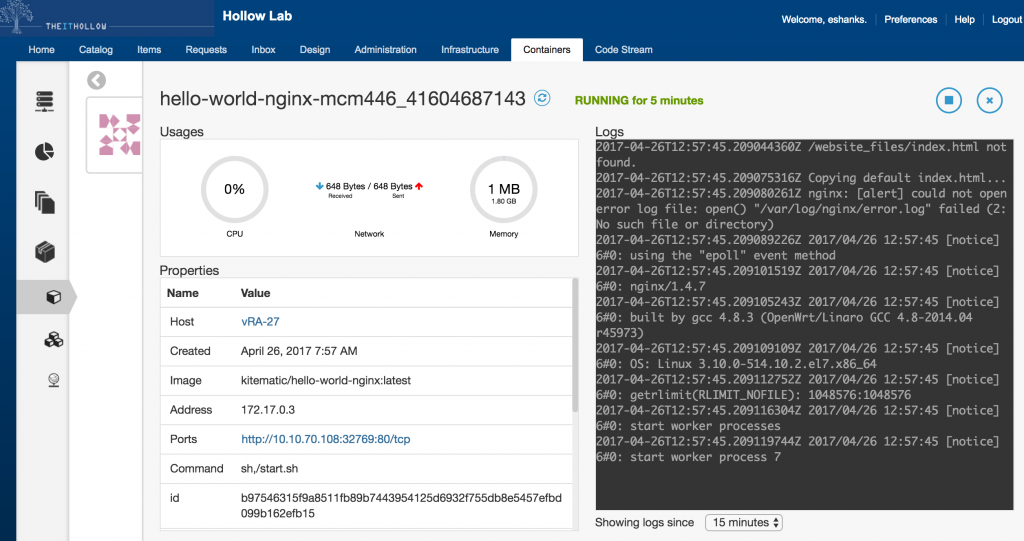Open the multiple cubes icon in sidebar
This screenshot has width=1024, height=541.
tap(53, 340)
